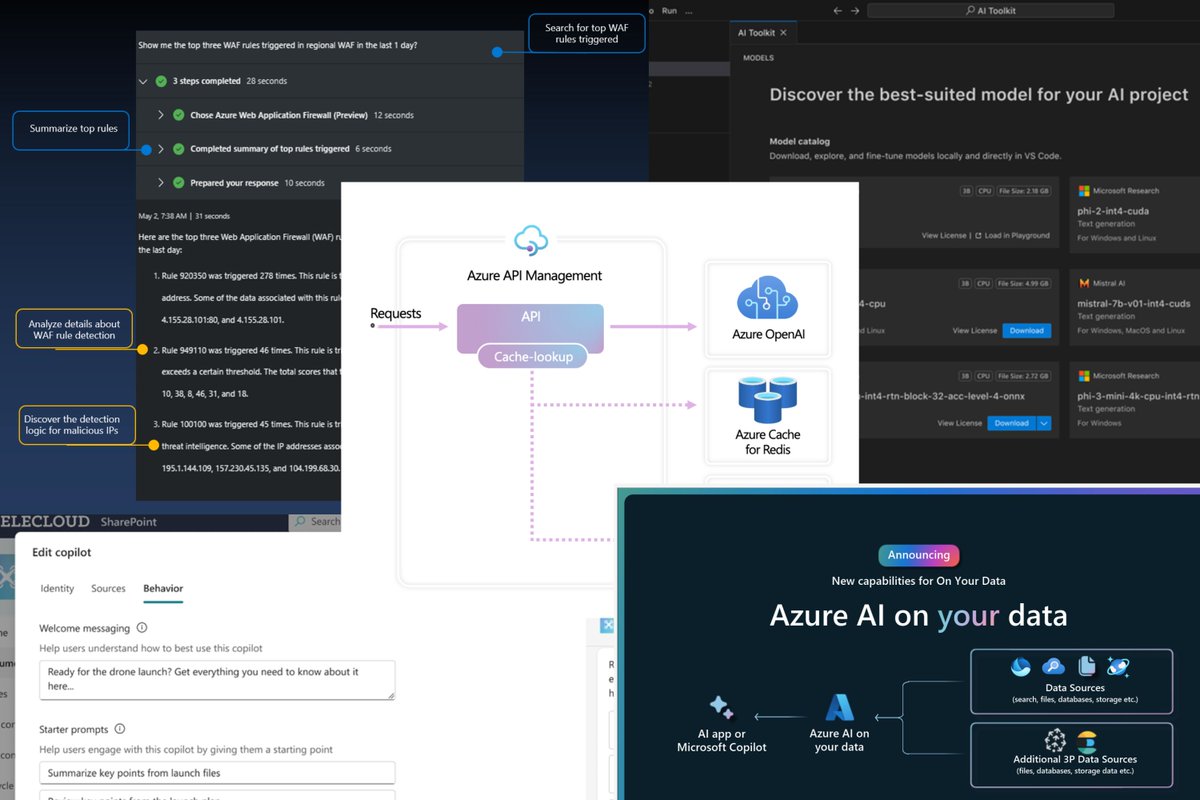Click the 'Requests' label in diagram
This screenshot has height=800, width=1200.
tap(396, 313)
